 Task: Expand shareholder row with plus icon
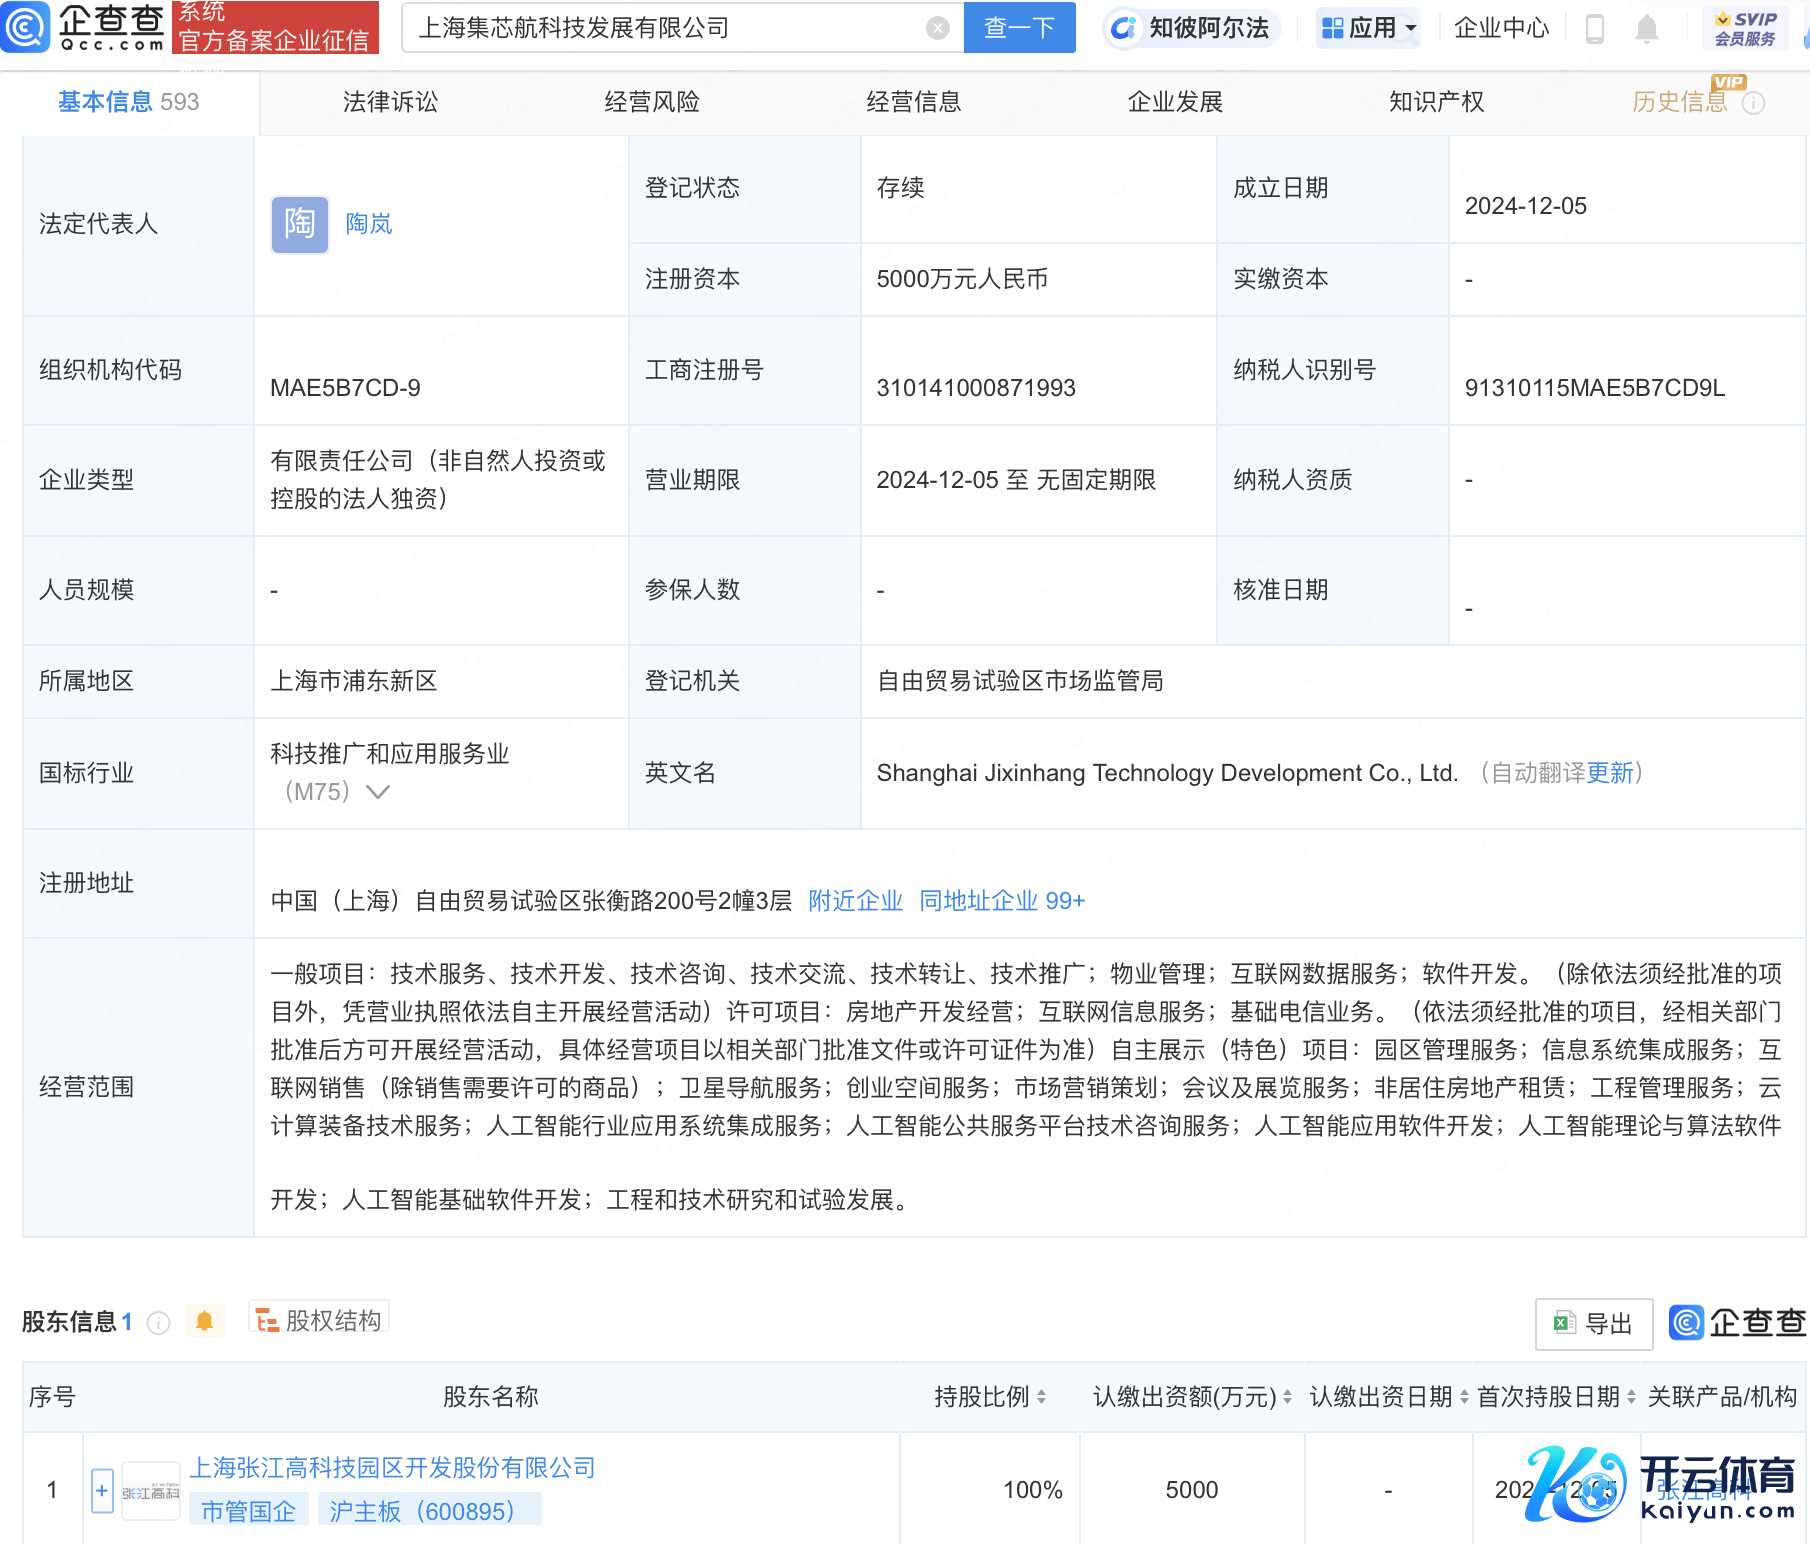102,1491
